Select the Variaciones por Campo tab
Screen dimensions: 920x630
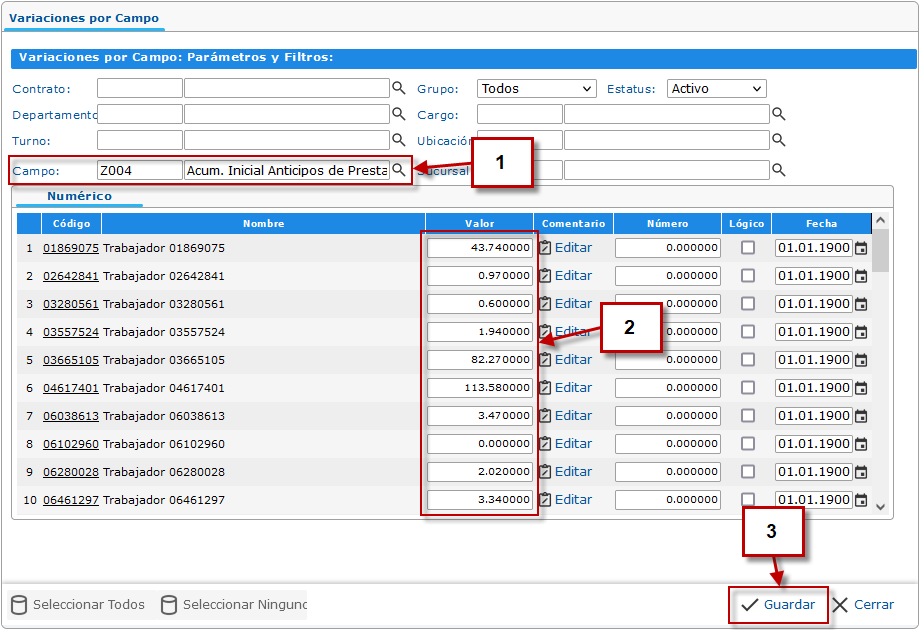(x=84, y=18)
